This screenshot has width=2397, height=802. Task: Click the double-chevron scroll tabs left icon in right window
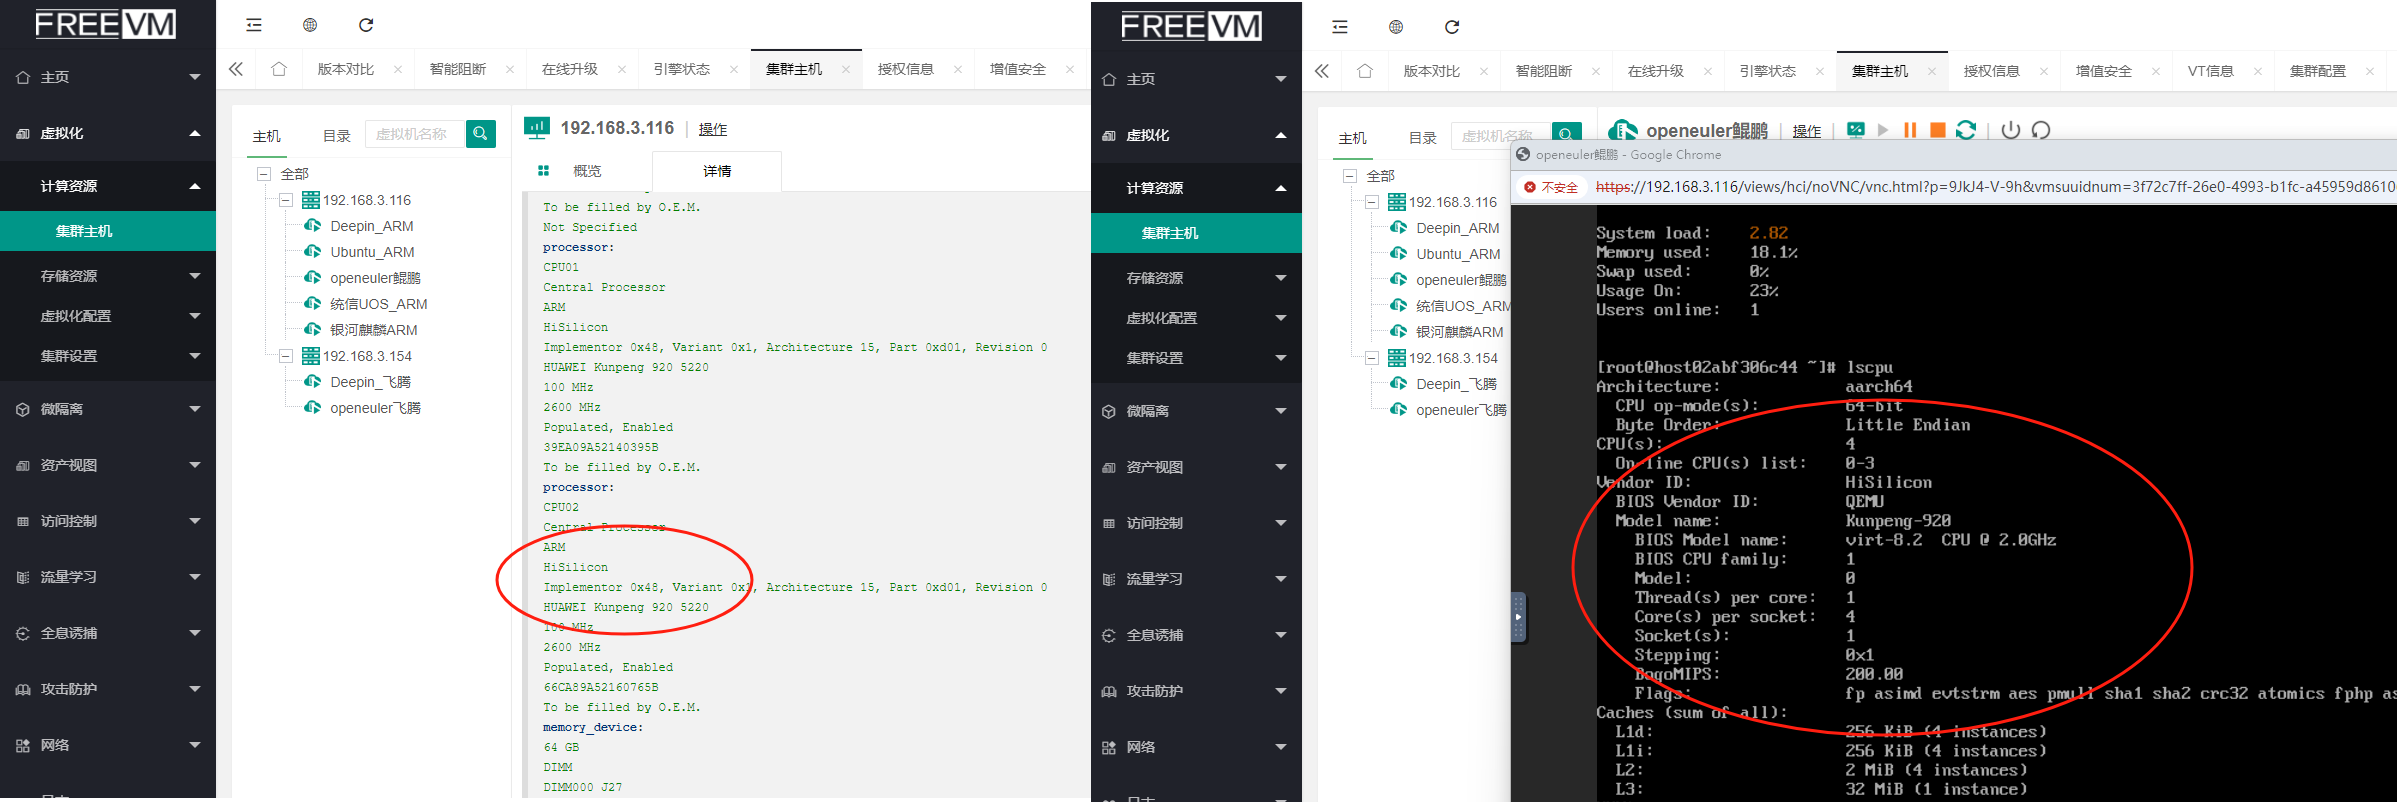click(1322, 71)
